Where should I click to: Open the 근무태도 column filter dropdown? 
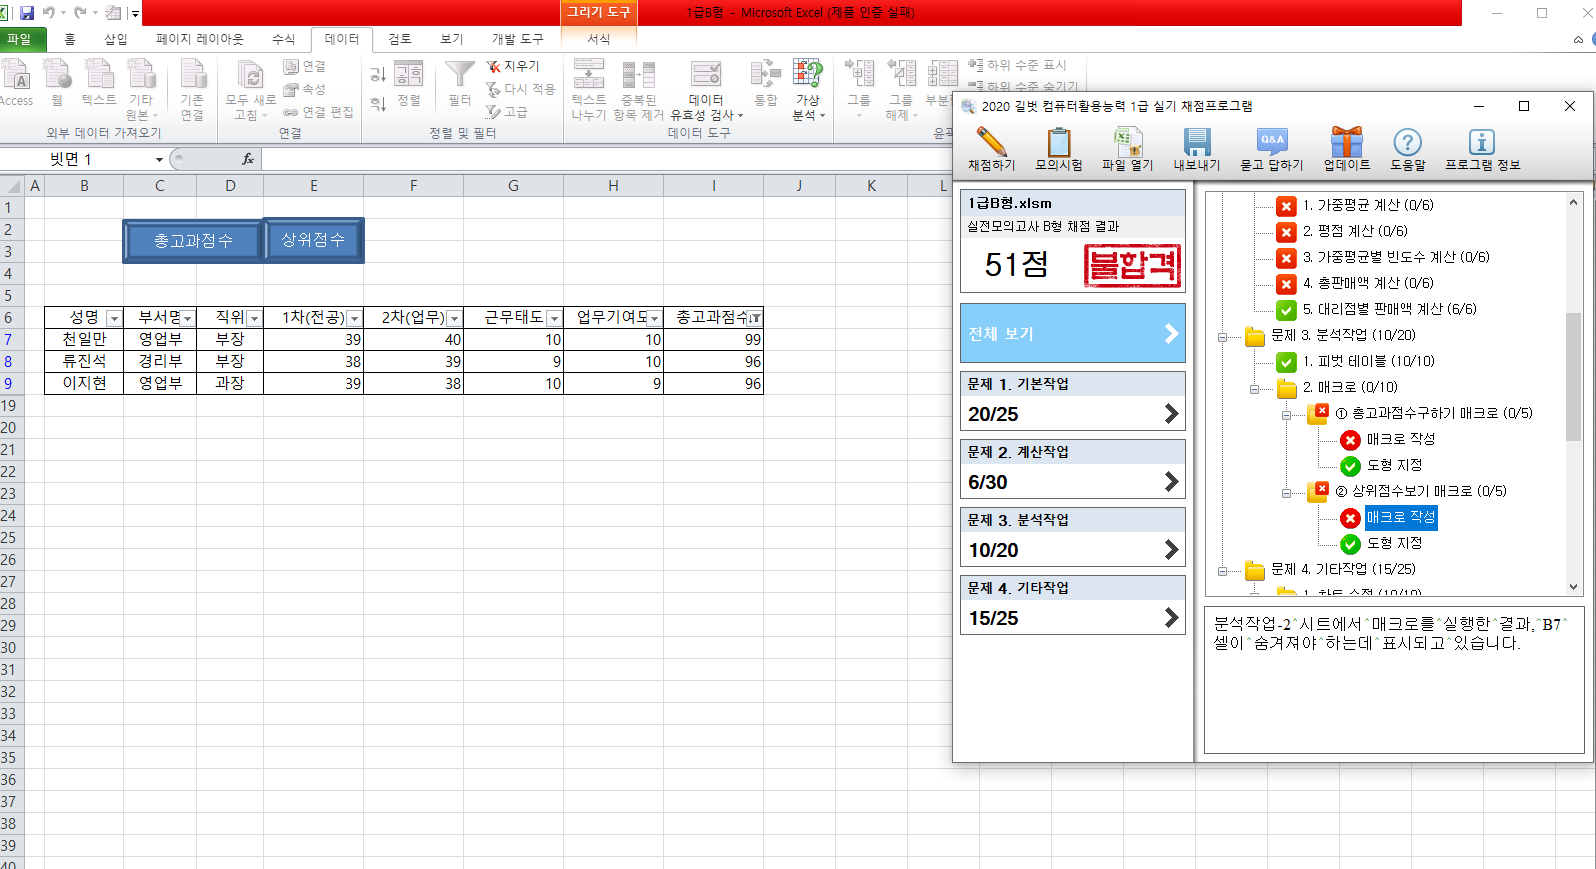click(x=553, y=318)
